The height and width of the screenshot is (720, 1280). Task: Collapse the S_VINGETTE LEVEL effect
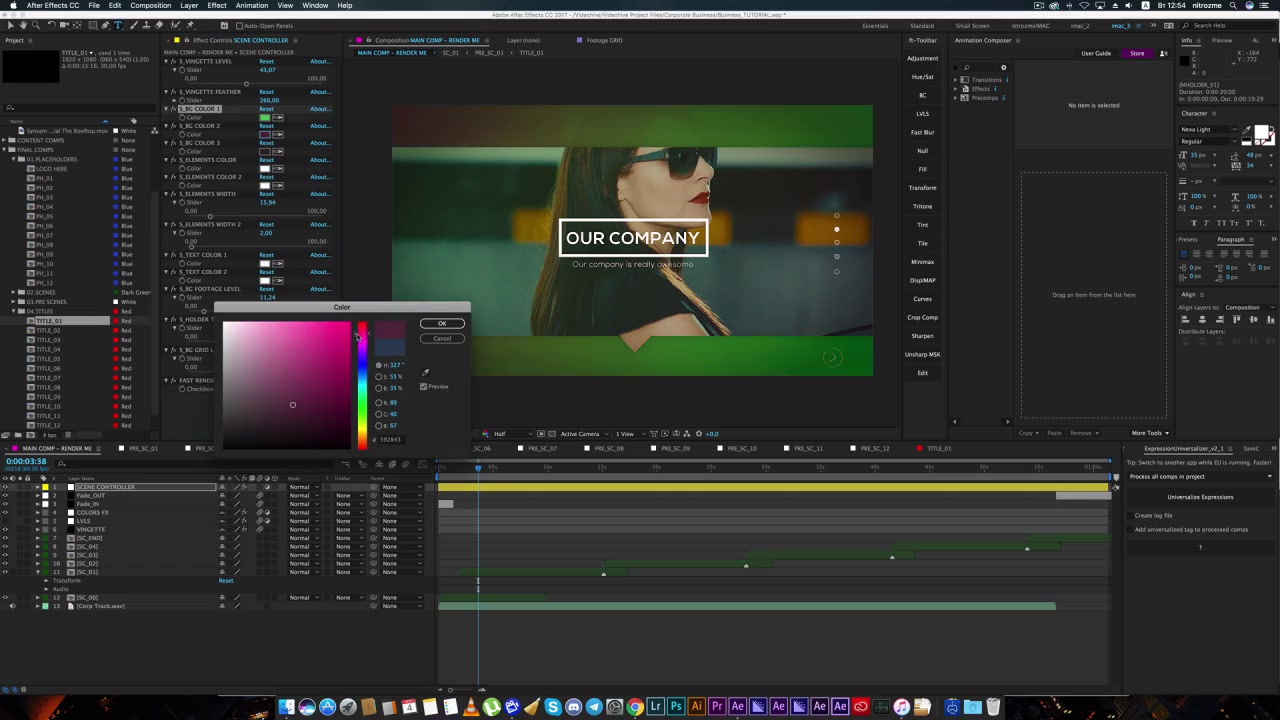coord(166,61)
